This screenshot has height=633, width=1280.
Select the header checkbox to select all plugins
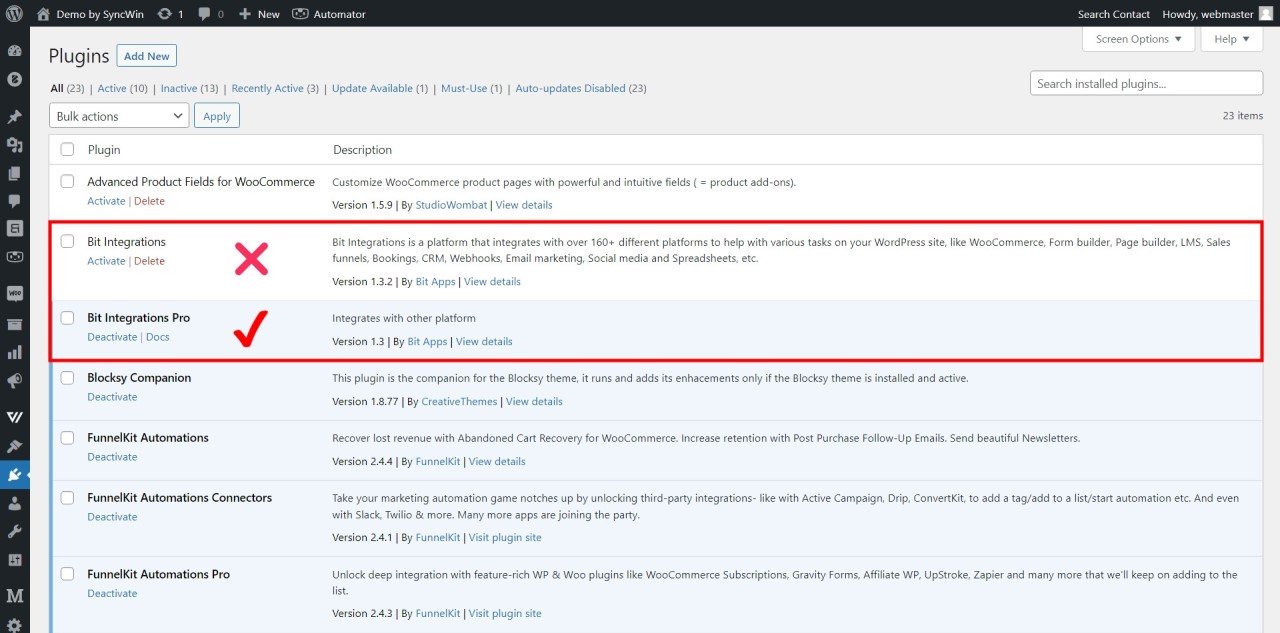pyautogui.click(x=67, y=148)
